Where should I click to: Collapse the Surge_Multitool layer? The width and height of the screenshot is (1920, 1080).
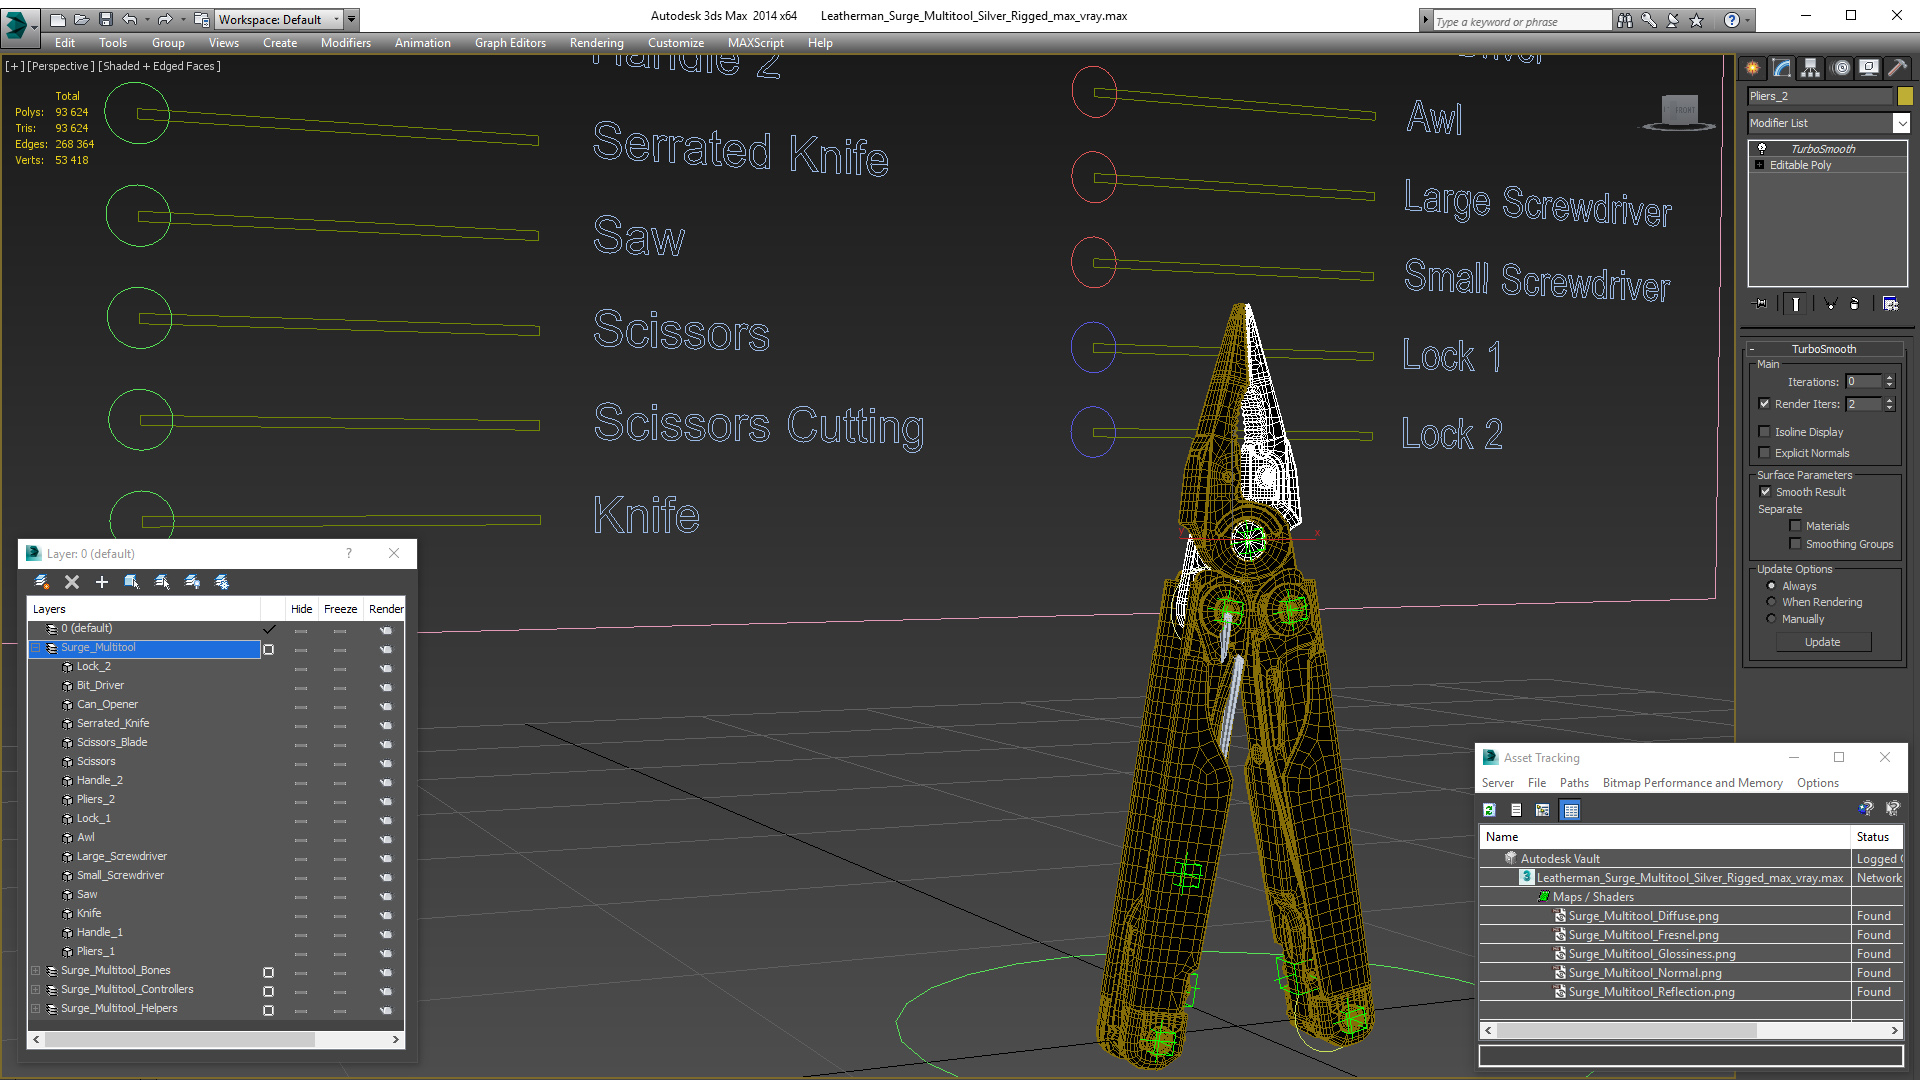coord(36,648)
